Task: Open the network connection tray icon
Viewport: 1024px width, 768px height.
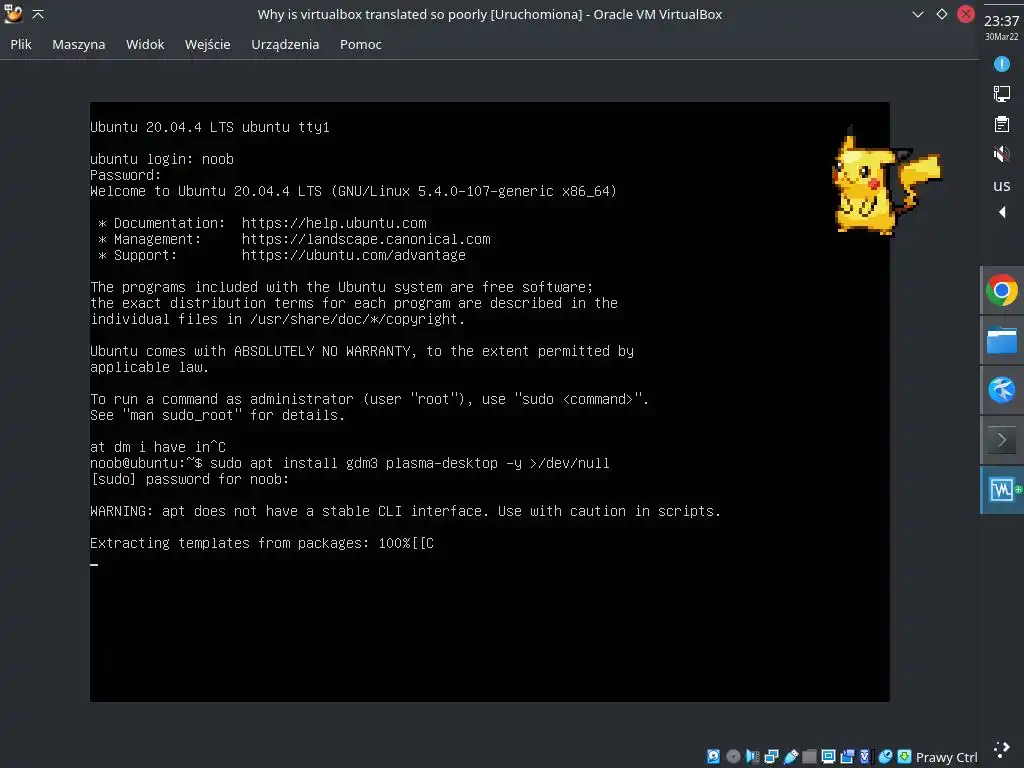Action: 1002,94
